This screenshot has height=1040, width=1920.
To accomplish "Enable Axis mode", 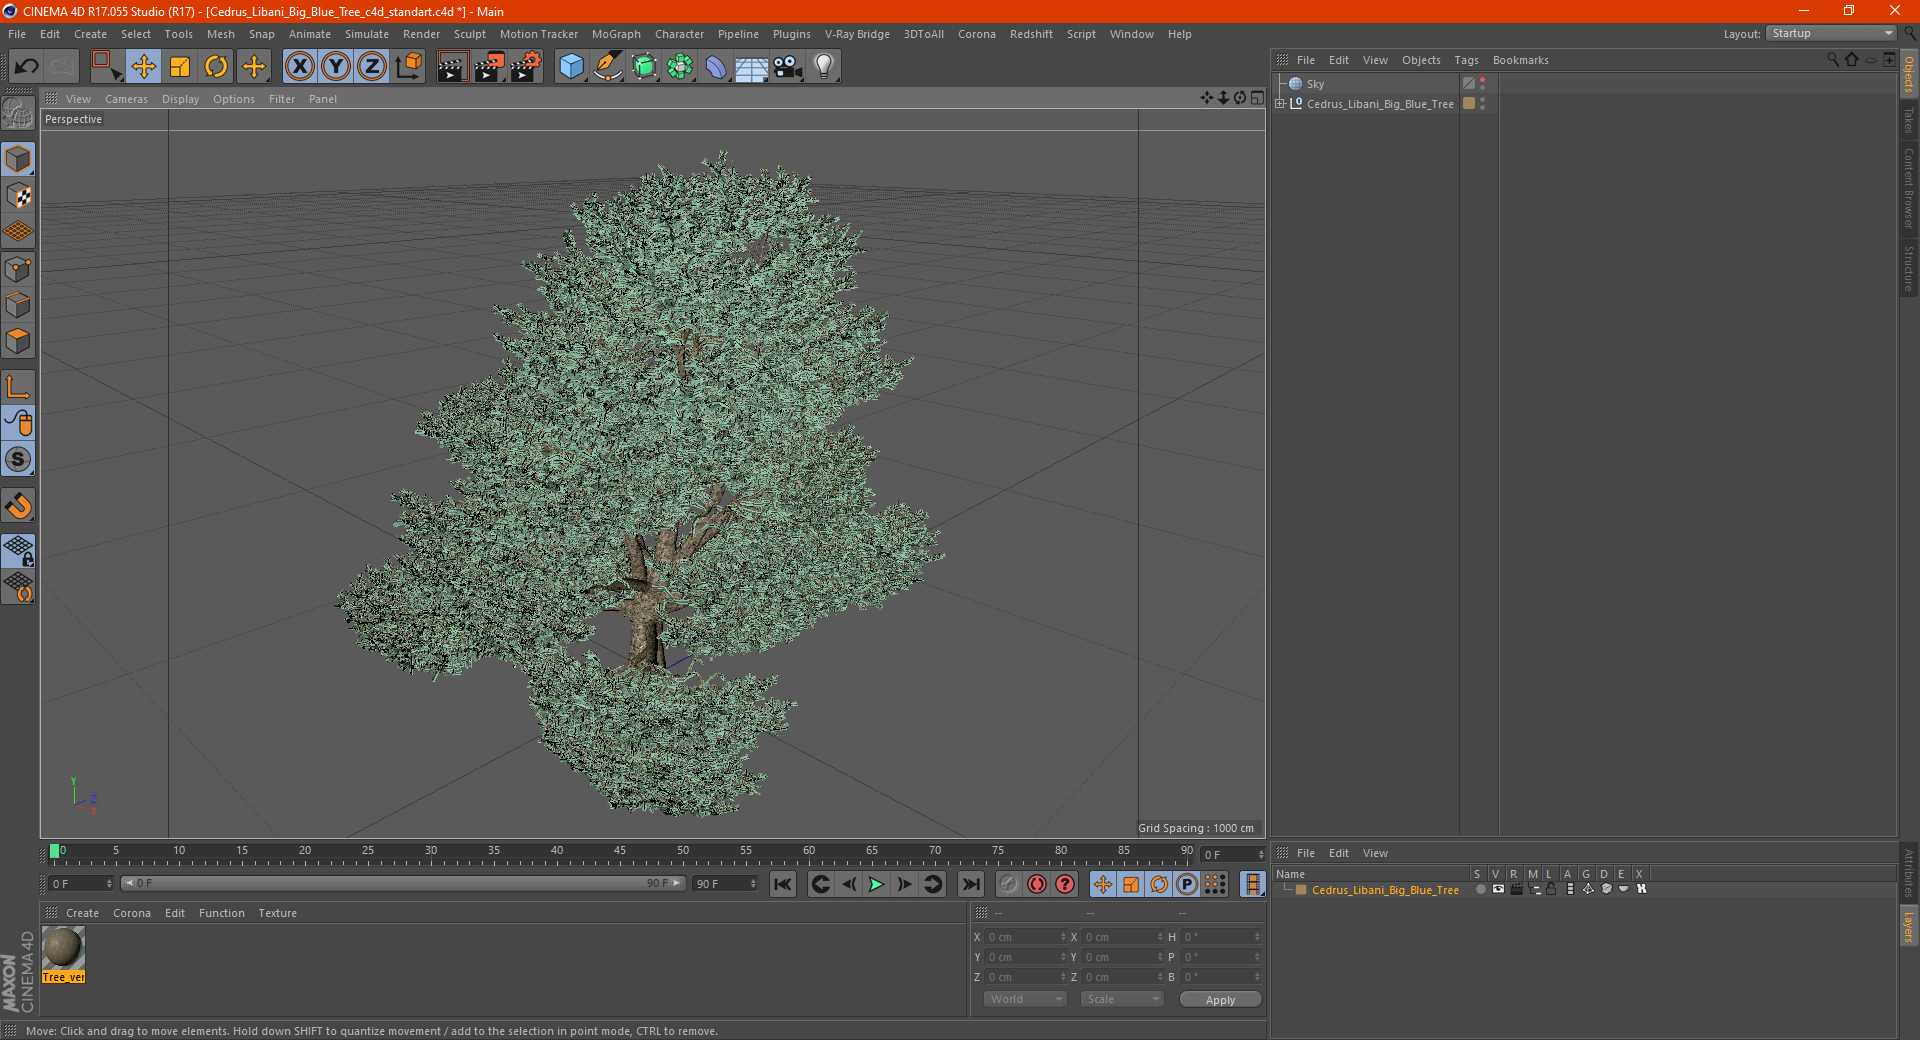I will click(19, 387).
